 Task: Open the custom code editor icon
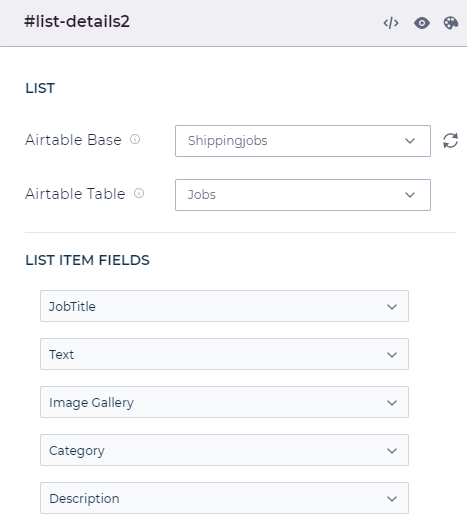(x=391, y=23)
